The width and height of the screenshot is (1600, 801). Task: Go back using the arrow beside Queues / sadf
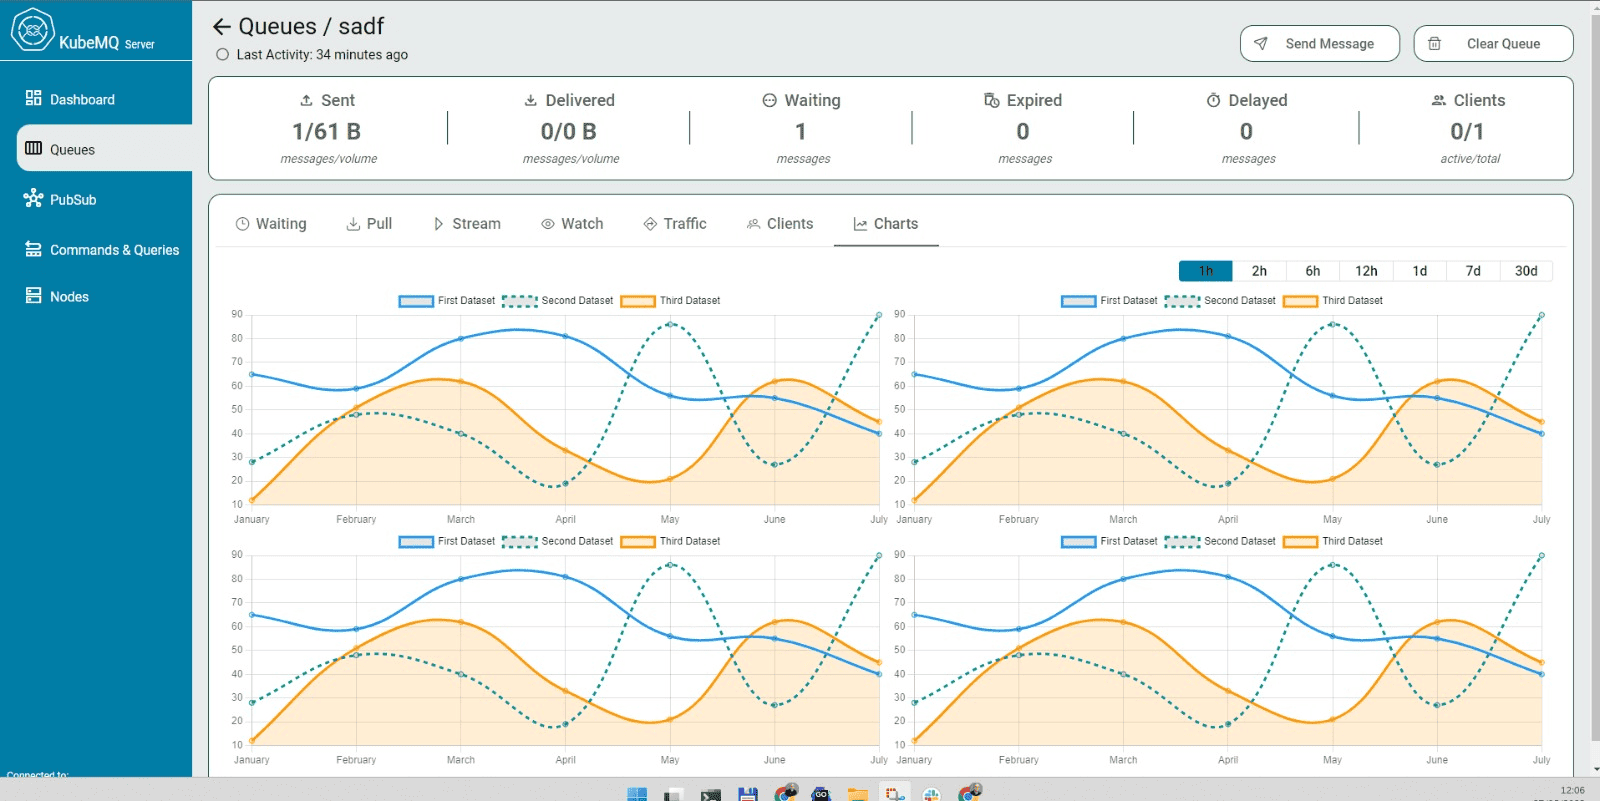[x=222, y=27]
